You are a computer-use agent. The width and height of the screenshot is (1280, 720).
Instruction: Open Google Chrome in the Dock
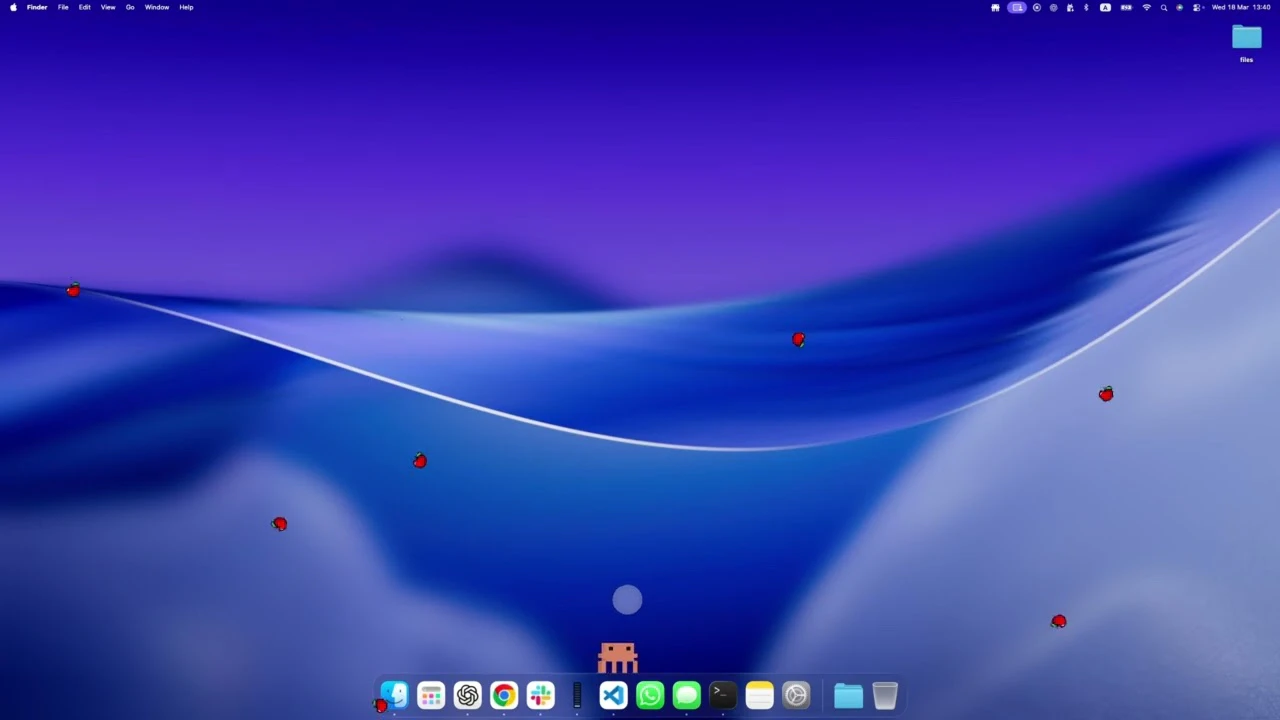pos(504,695)
